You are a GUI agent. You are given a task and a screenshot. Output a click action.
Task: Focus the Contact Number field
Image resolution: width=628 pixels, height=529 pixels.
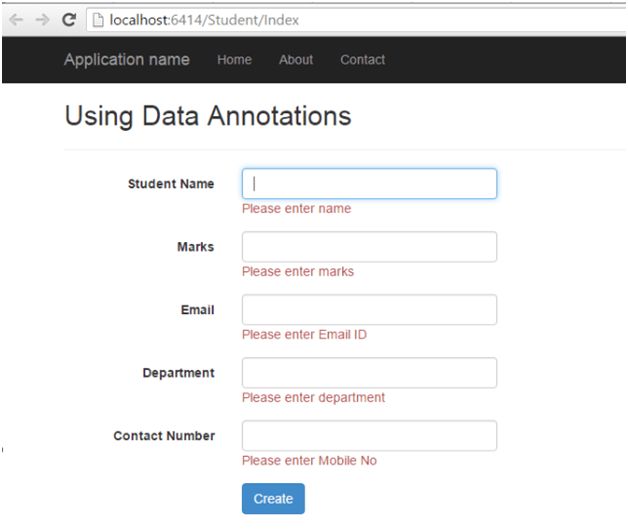(x=369, y=436)
